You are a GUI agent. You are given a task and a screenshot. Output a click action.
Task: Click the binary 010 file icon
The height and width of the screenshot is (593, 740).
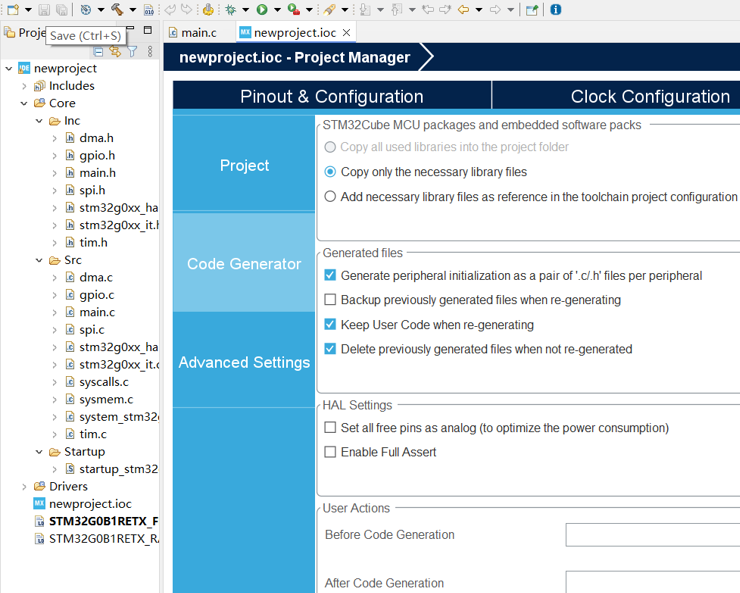149,9
